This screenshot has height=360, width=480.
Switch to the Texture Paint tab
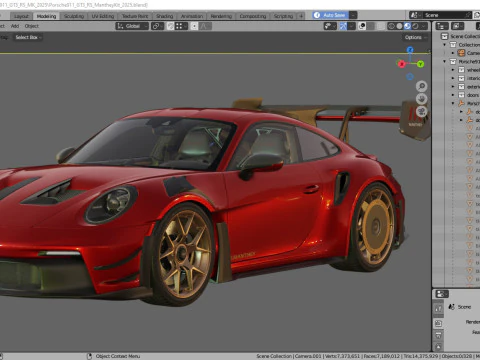(x=135, y=16)
